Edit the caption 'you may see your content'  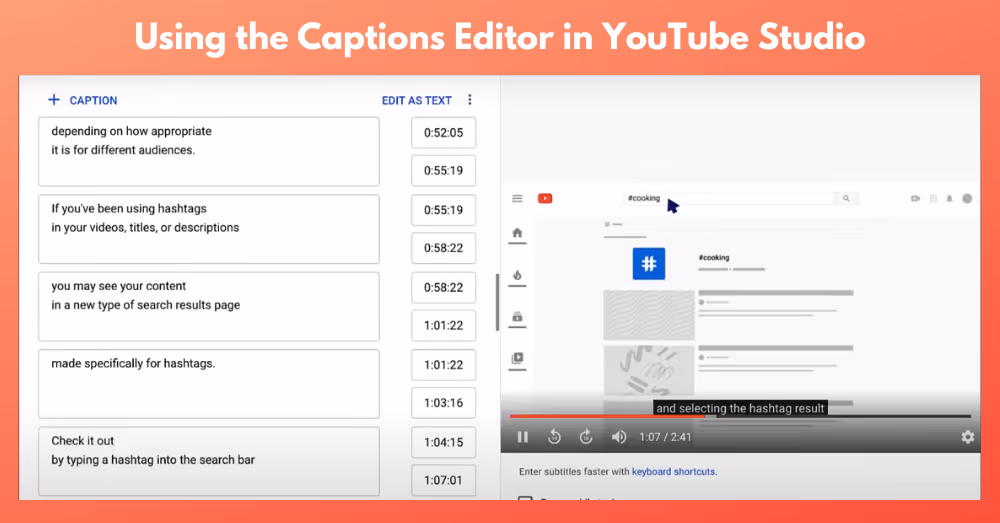coord(209,306)
